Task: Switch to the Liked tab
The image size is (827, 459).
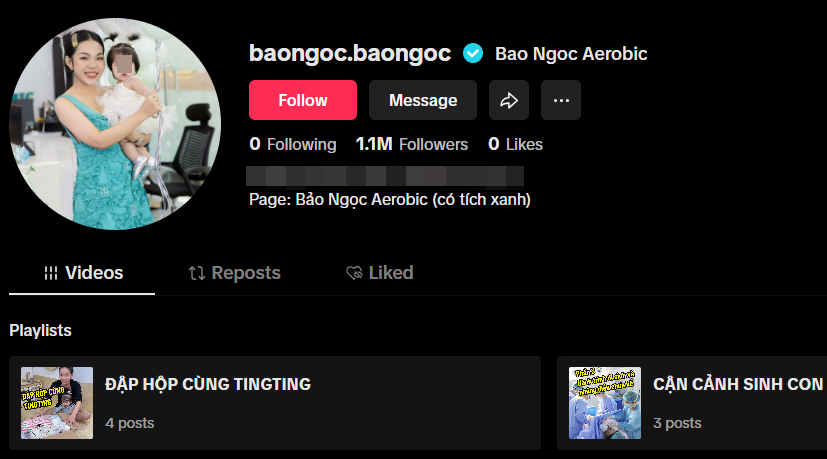Action: 380,273
